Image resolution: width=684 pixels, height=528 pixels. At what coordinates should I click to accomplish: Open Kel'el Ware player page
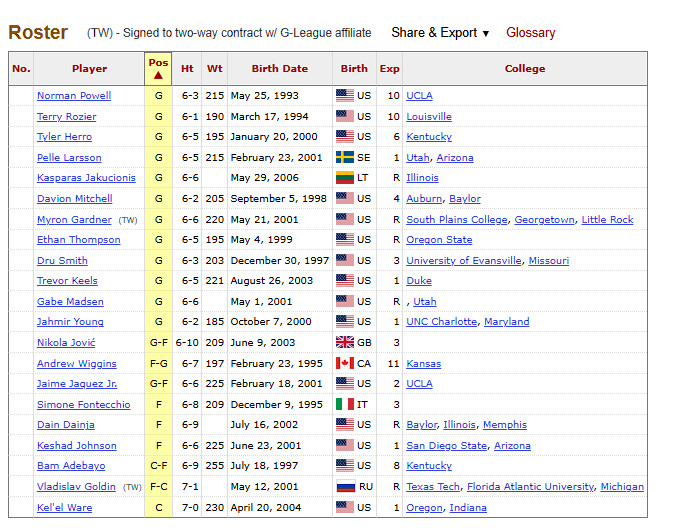tap(65, 507)
